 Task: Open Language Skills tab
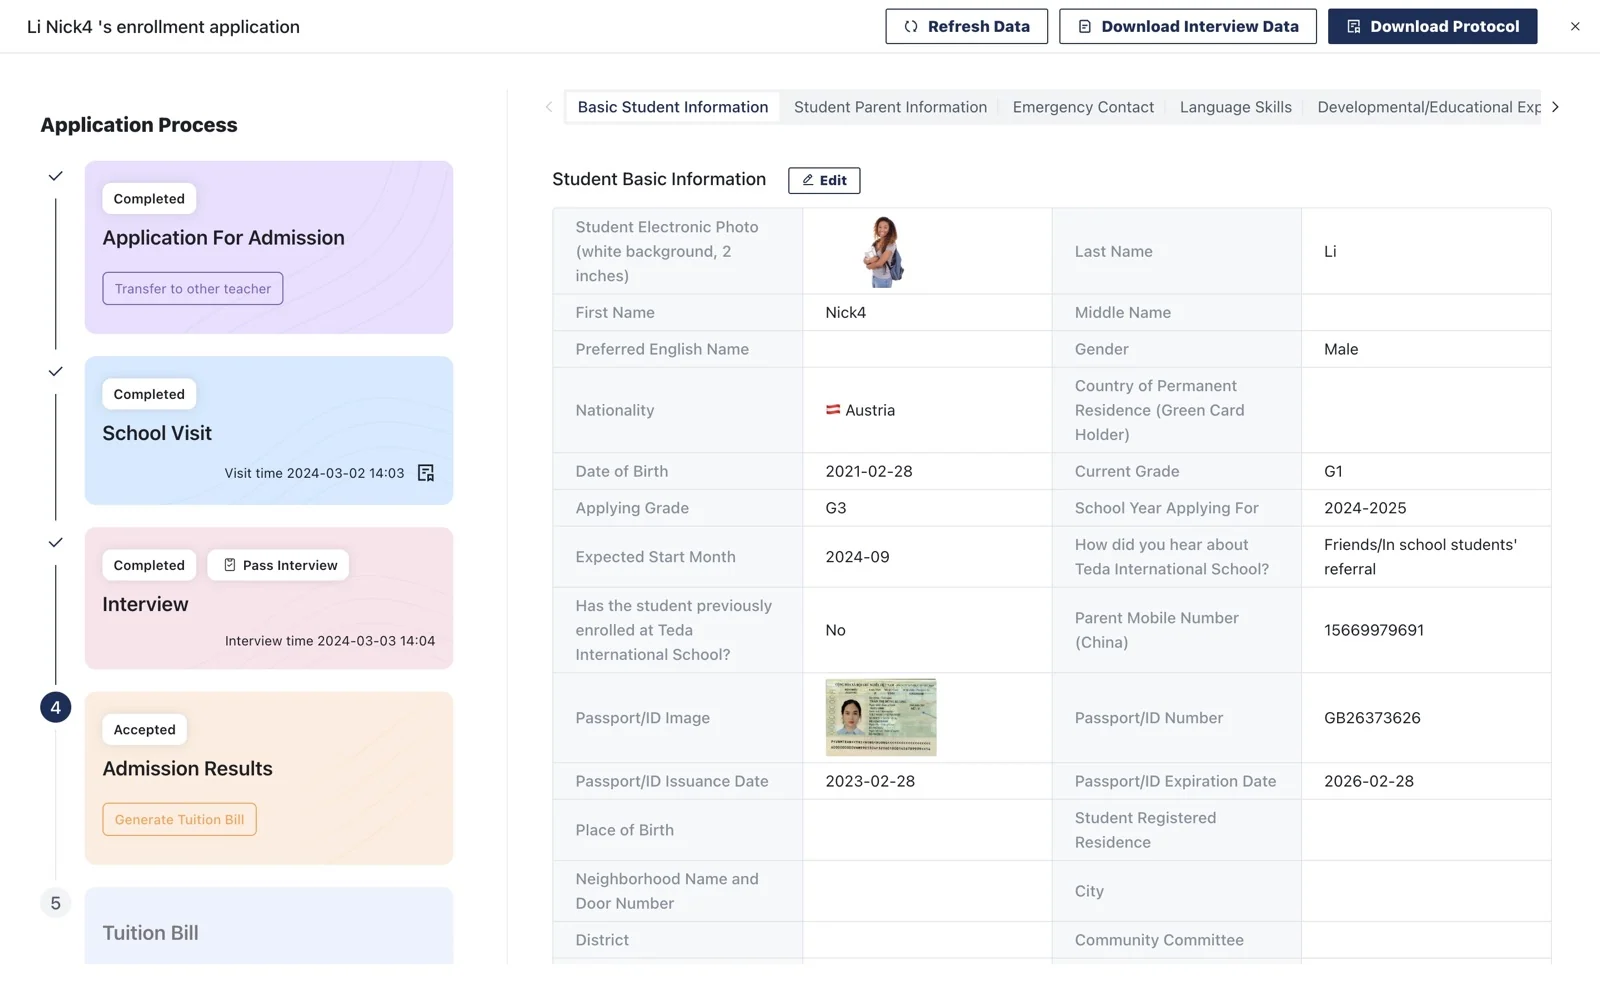click(x=1235, y=107)
